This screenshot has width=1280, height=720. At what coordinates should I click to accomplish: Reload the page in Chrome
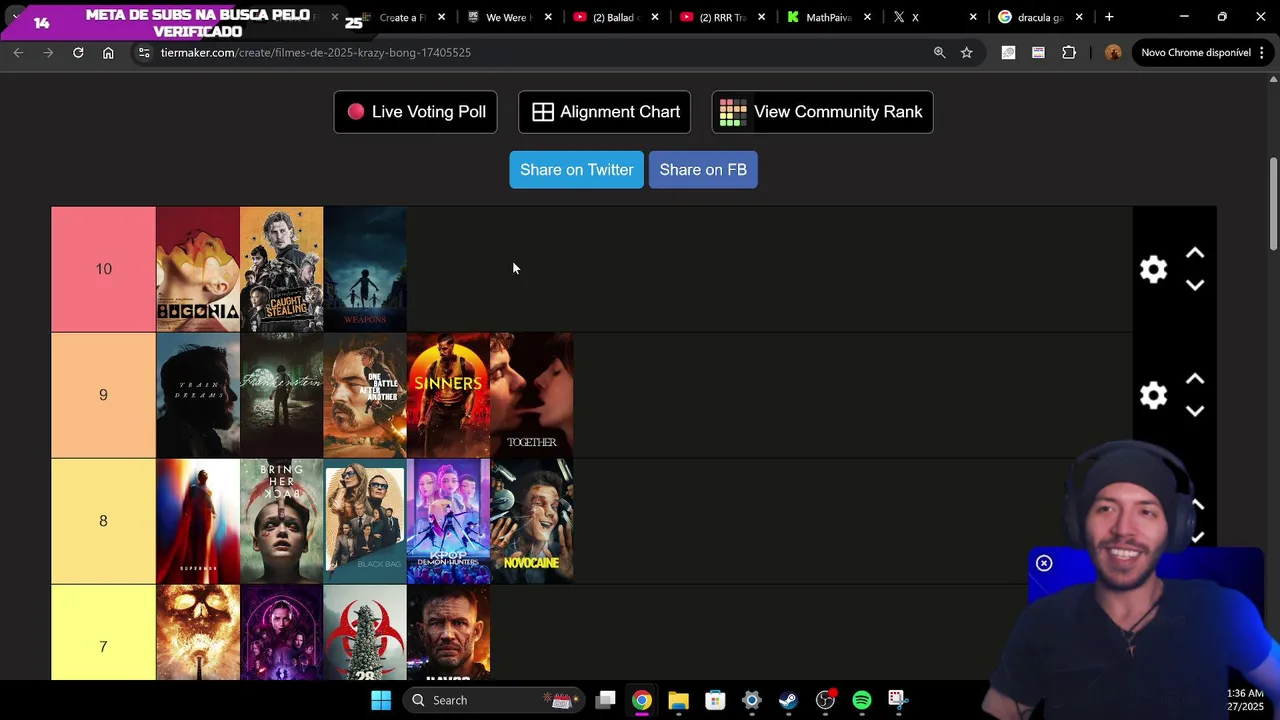pyautogui.click(x=78, y=52)
